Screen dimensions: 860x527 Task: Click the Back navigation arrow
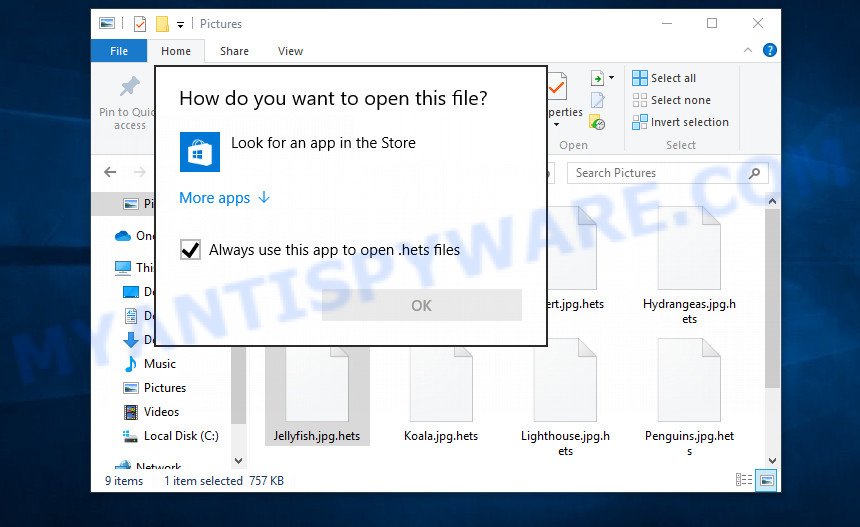pos(111,172)
